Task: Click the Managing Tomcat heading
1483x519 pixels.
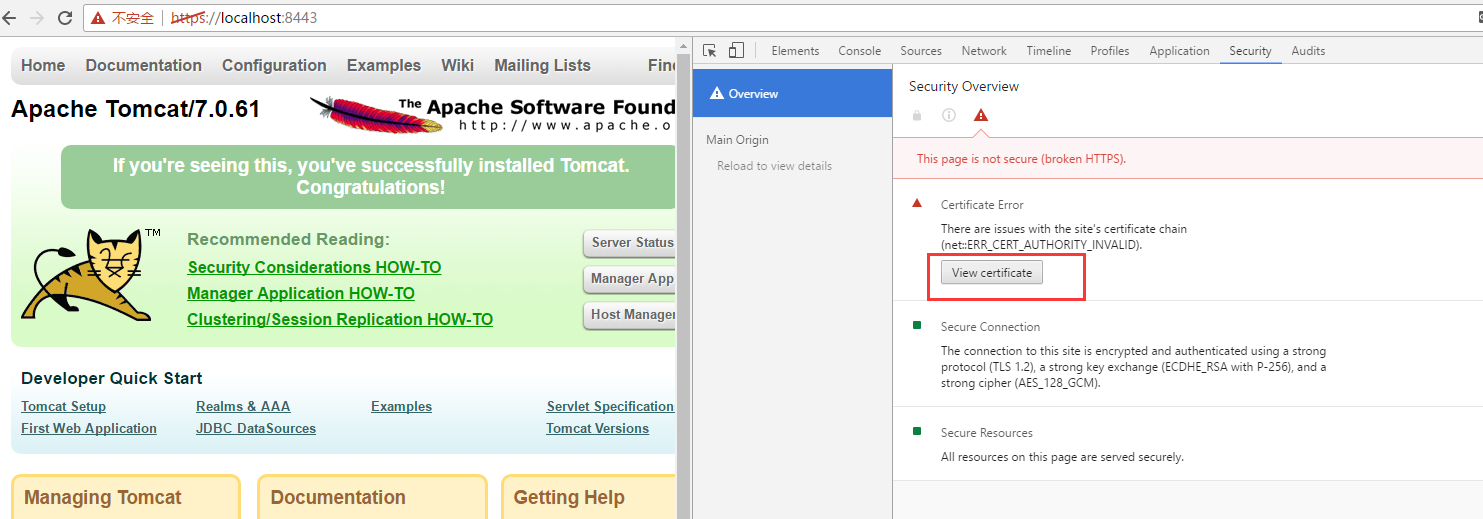Action: (103, 497)
